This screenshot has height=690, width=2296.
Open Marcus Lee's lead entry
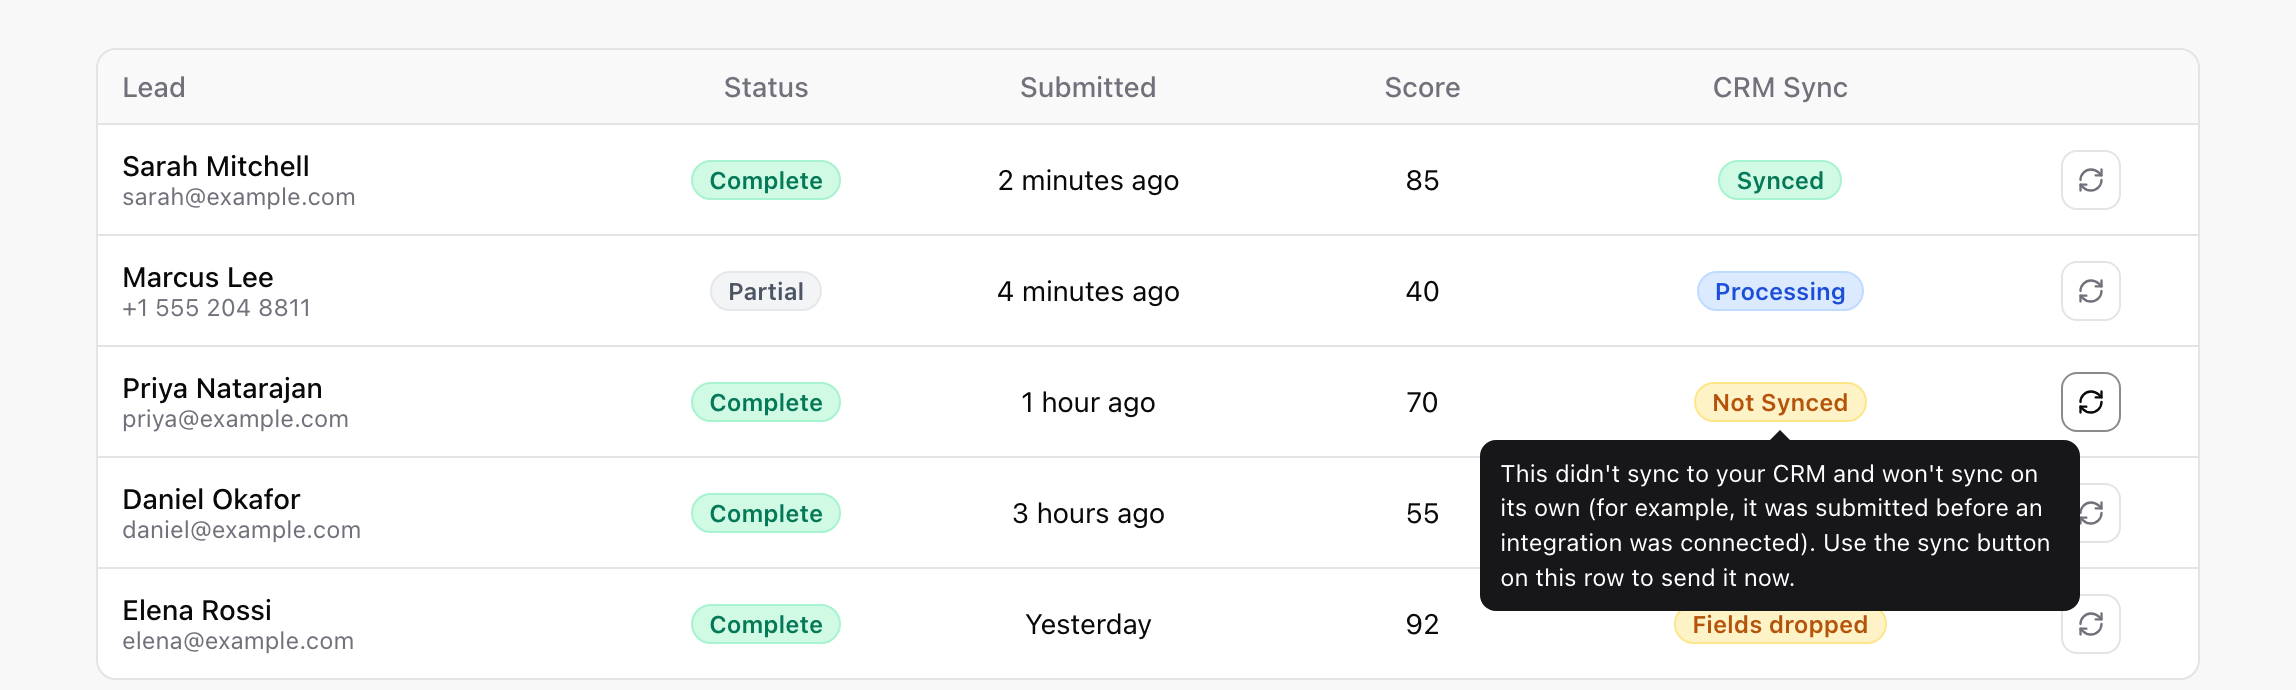point(198,277)
